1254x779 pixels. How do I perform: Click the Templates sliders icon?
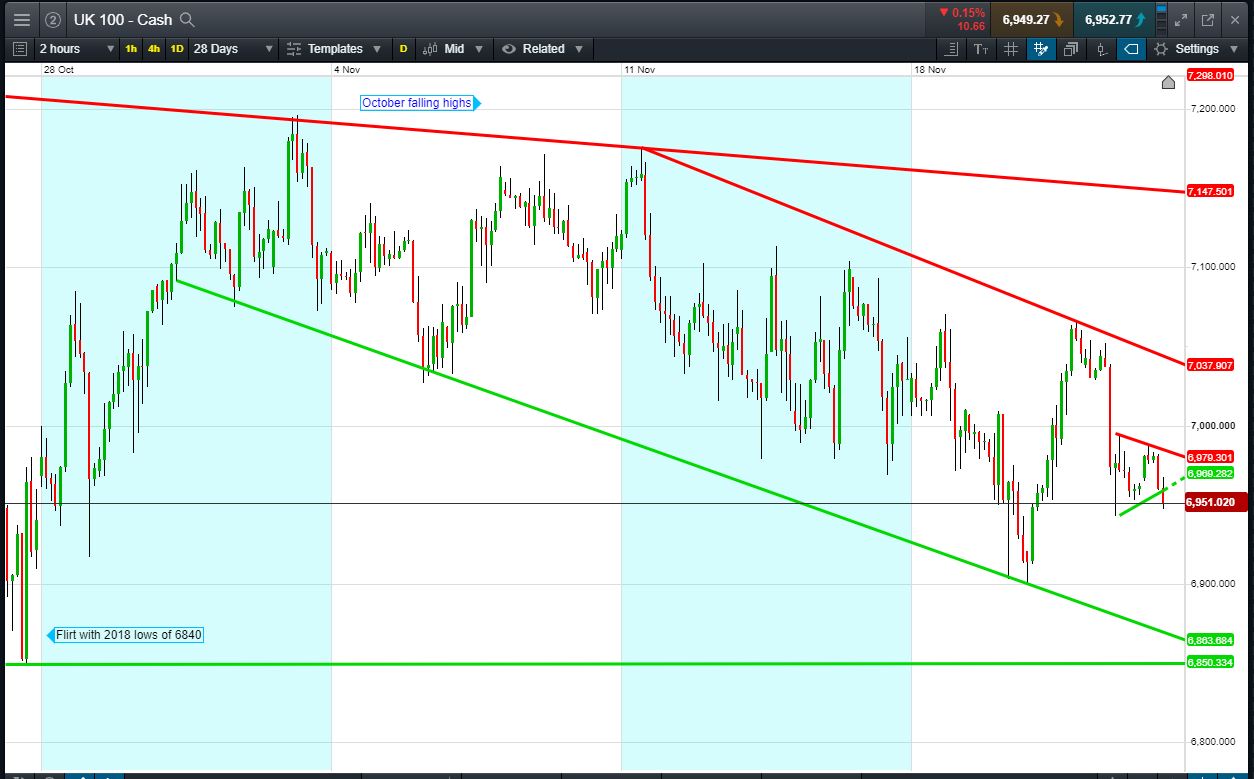pyautogui.click(x=294, y=48)
